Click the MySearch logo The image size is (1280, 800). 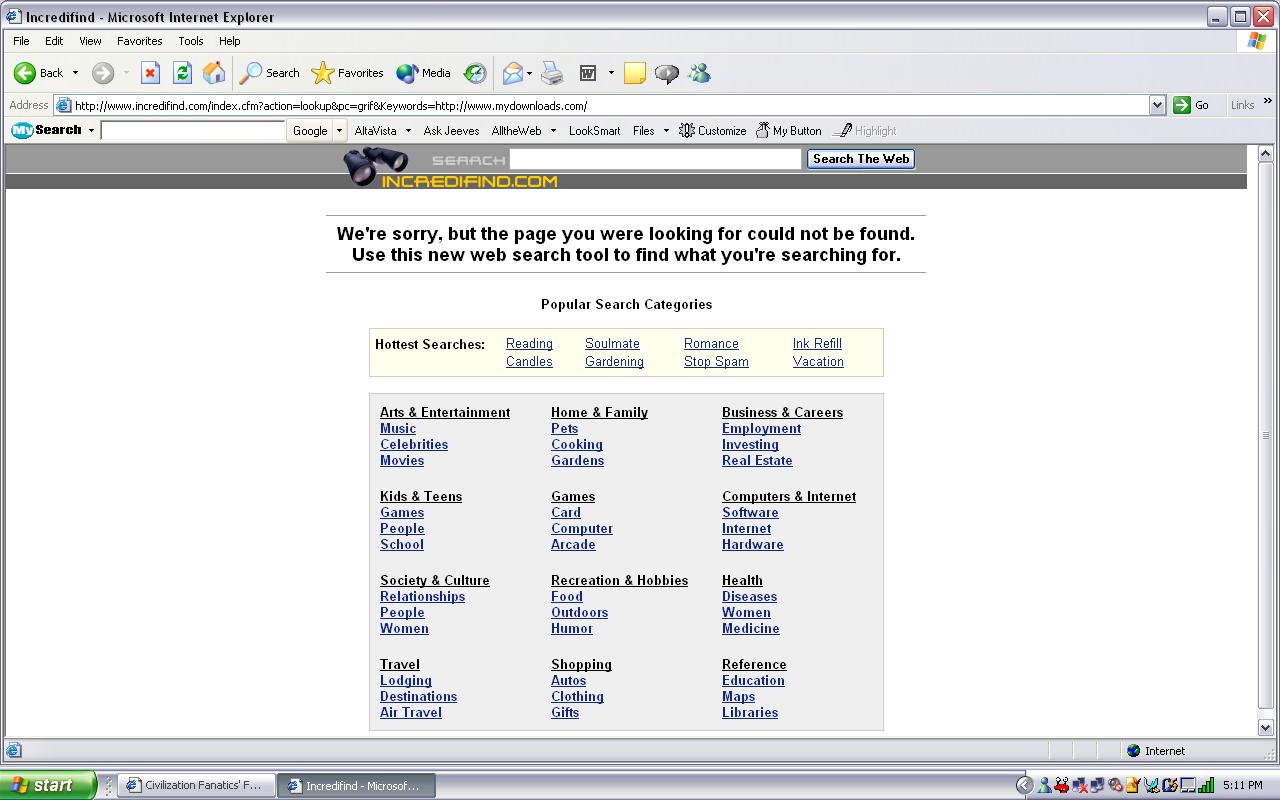click(46, 130)
